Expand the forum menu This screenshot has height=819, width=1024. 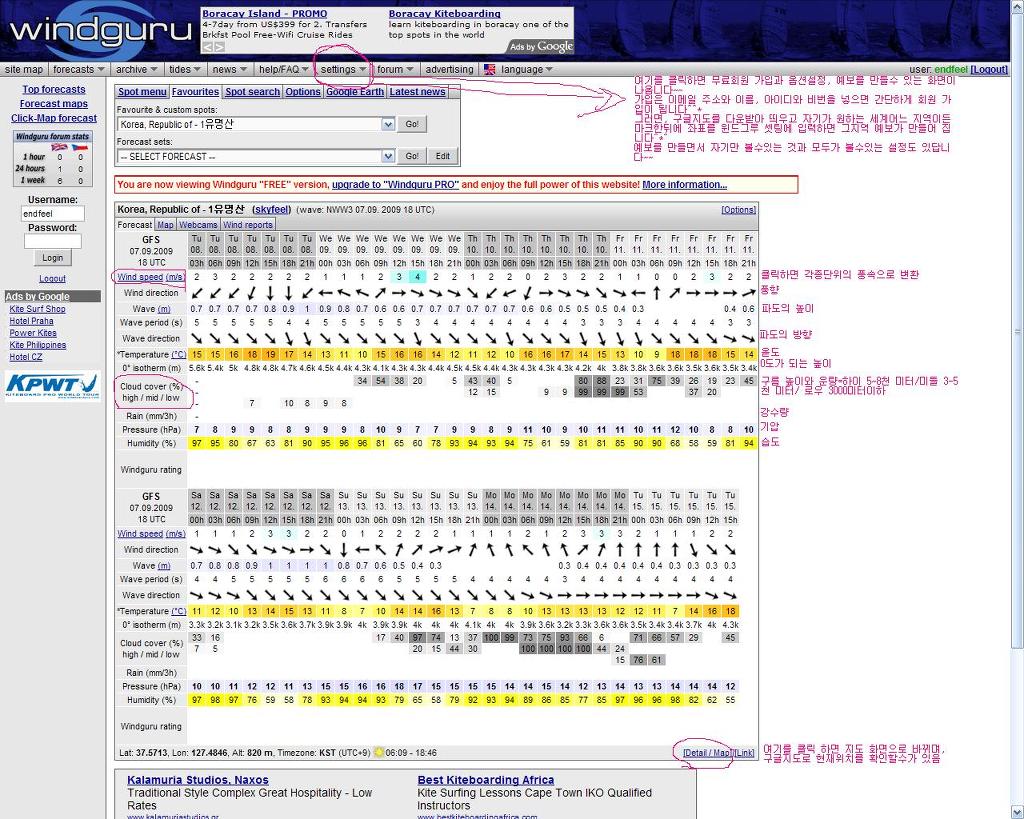395,69
